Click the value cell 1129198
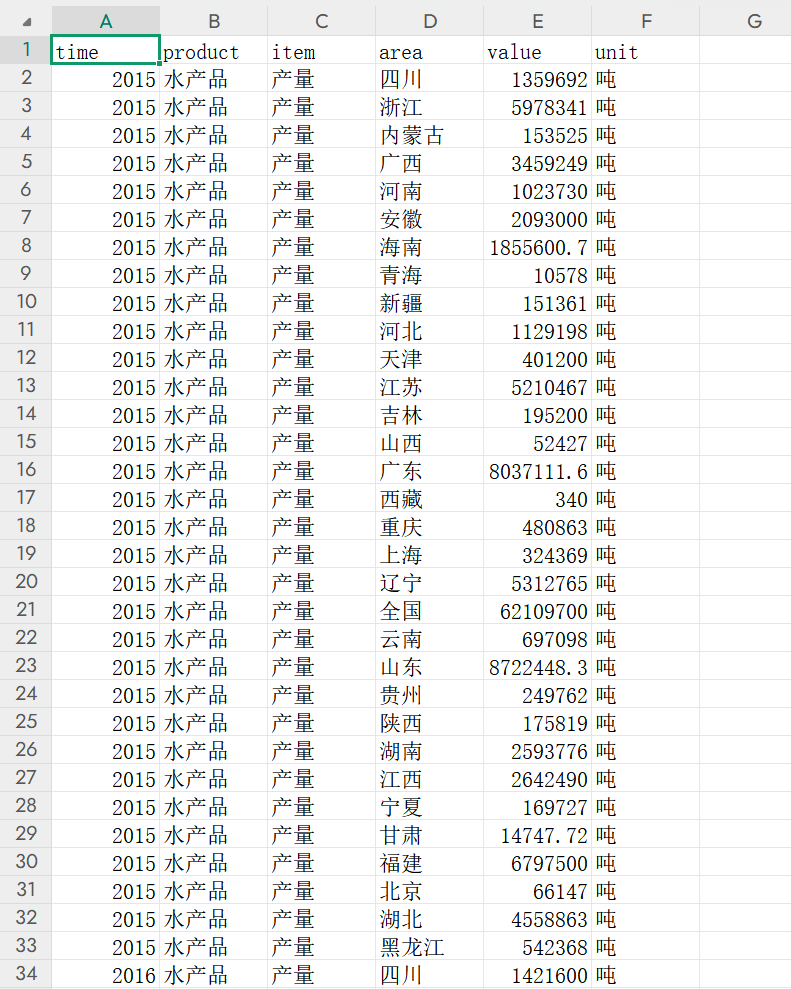The height and width of the screenshot is (989, 791). click(537, 330)
